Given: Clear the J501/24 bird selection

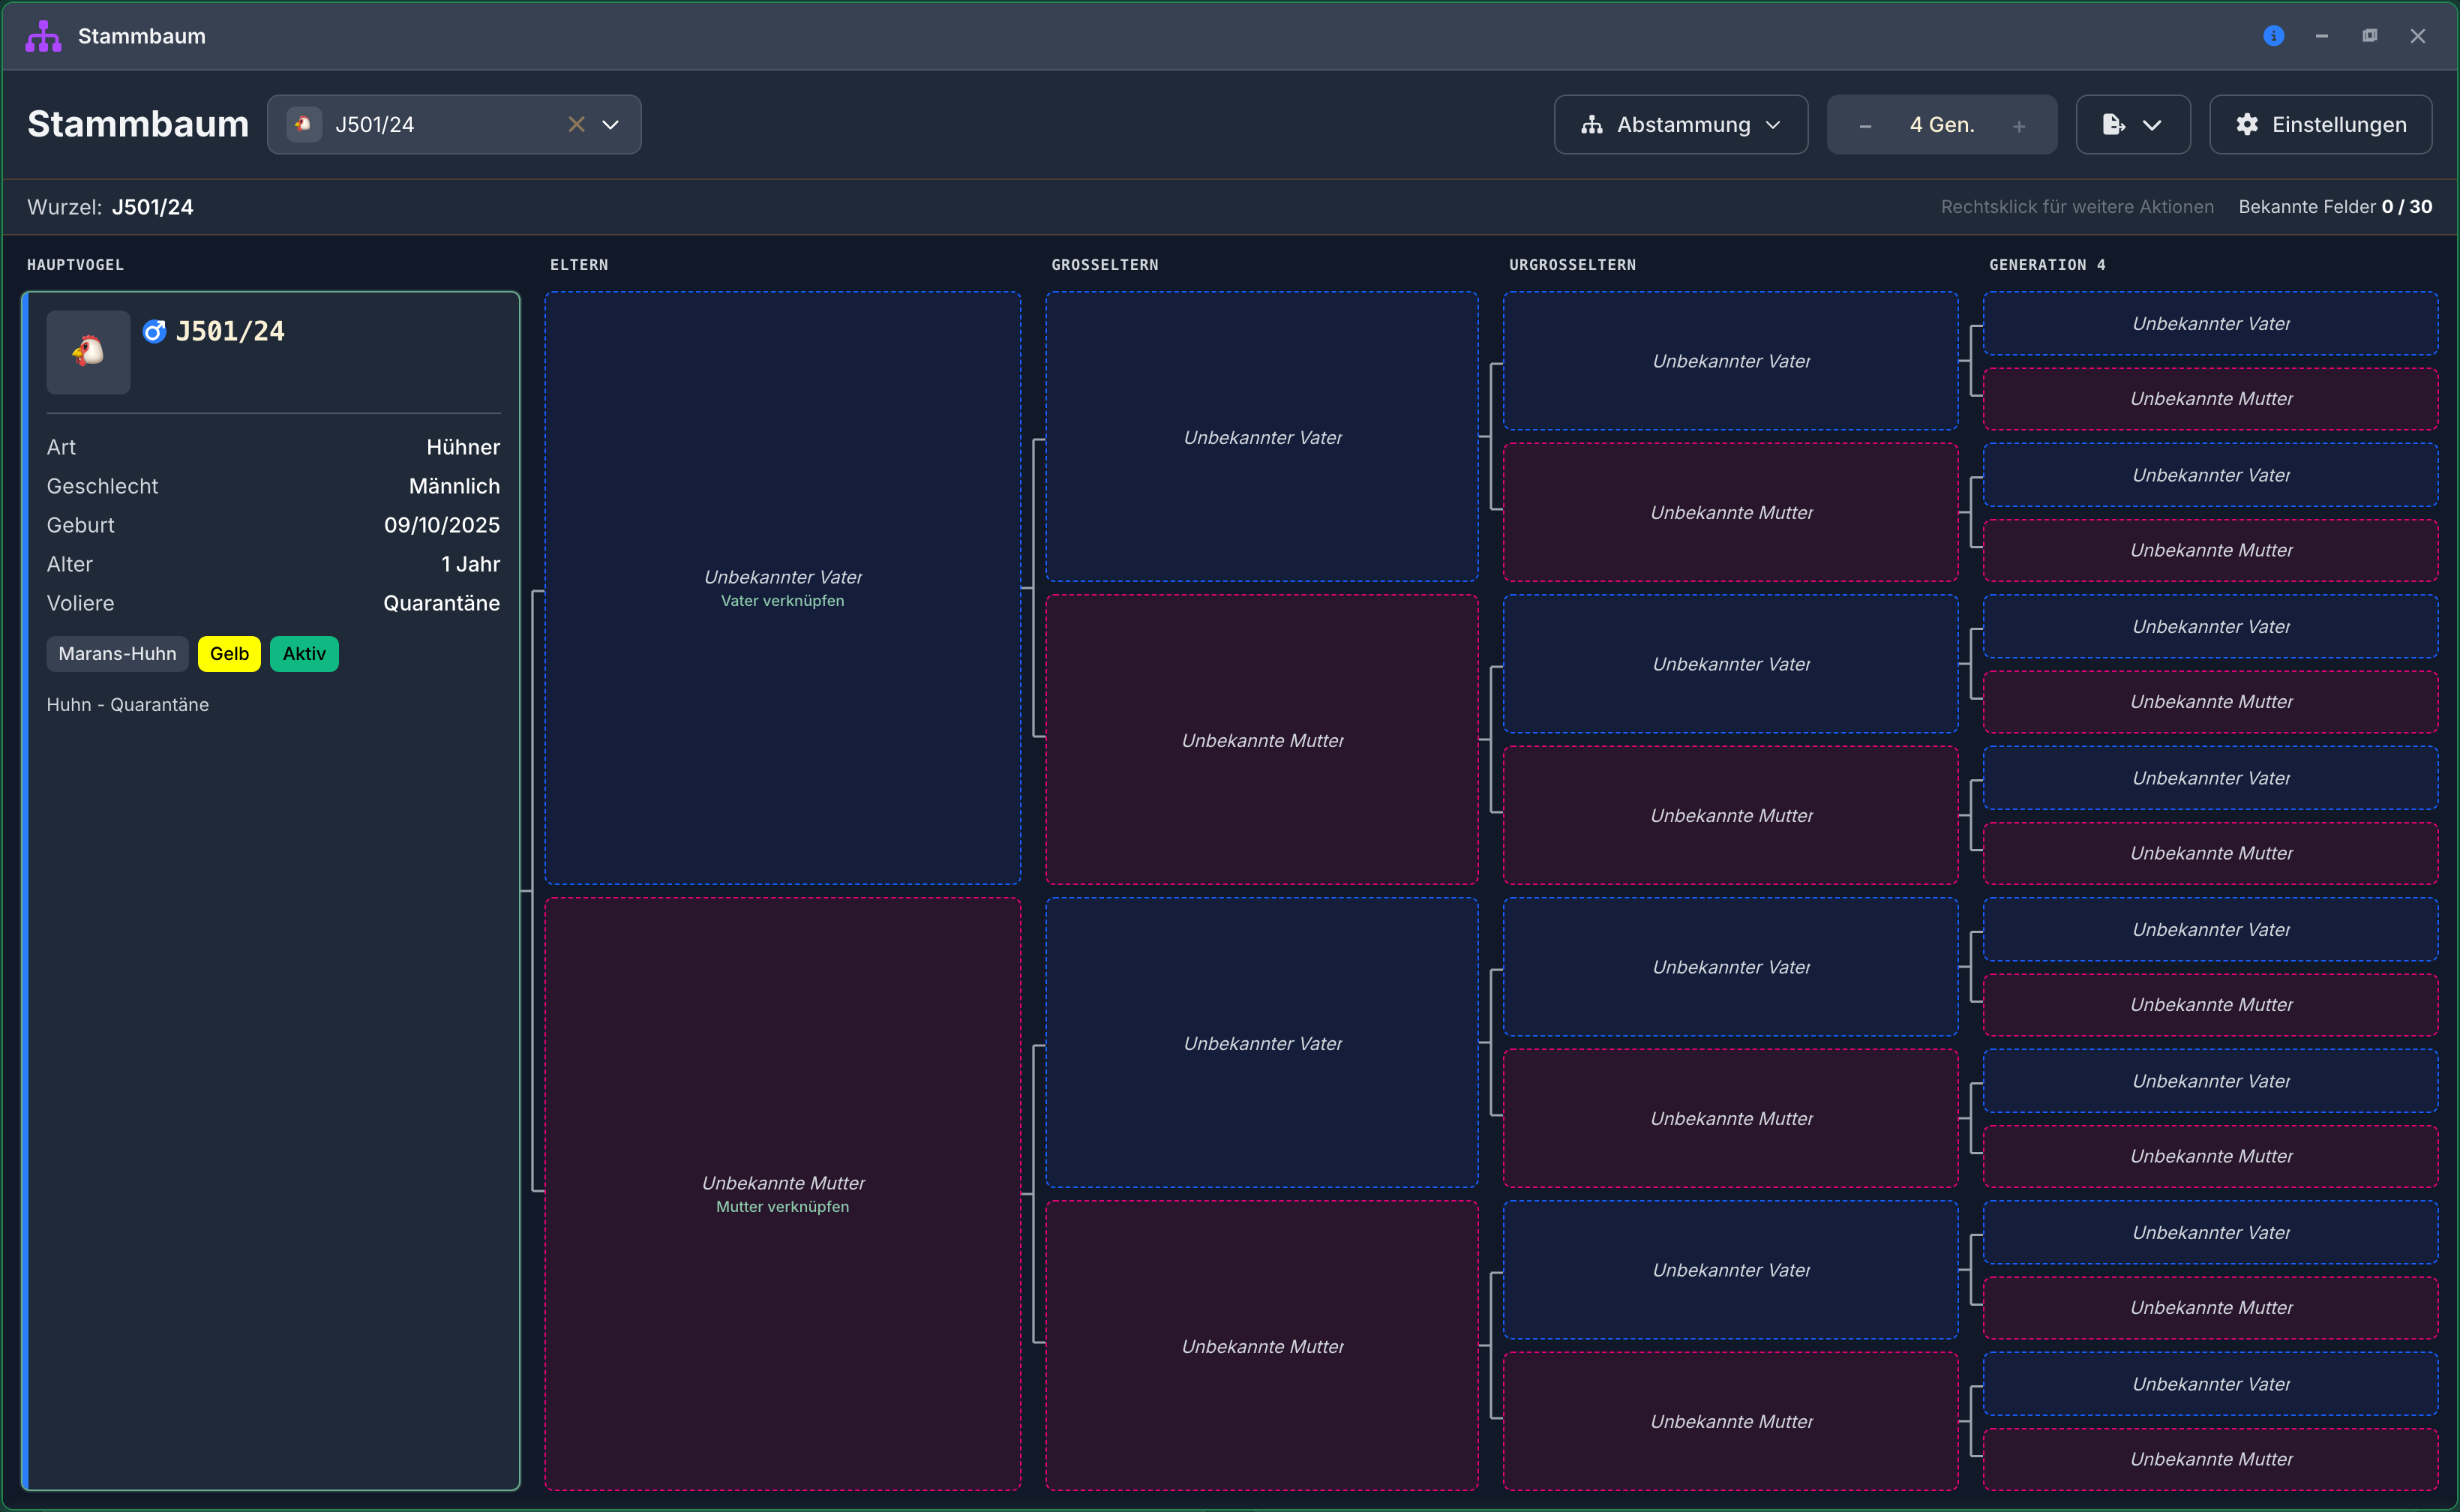Looking at the screenshot, I should [x=576, y=124].
